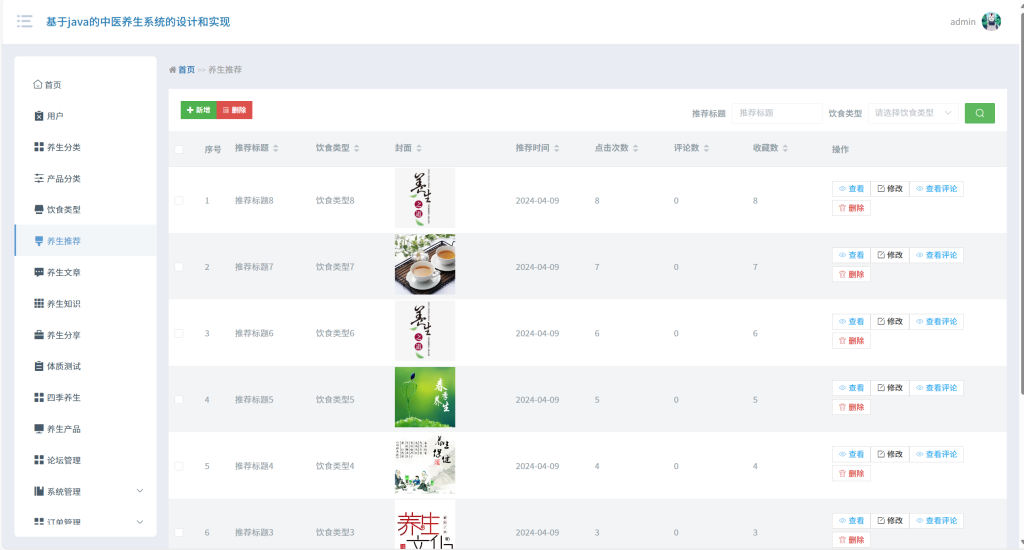Expand the 订单管理 submenu chevron
Image resolution: width=1024 pixels, height=550 pixels.
tap(140, 522)
